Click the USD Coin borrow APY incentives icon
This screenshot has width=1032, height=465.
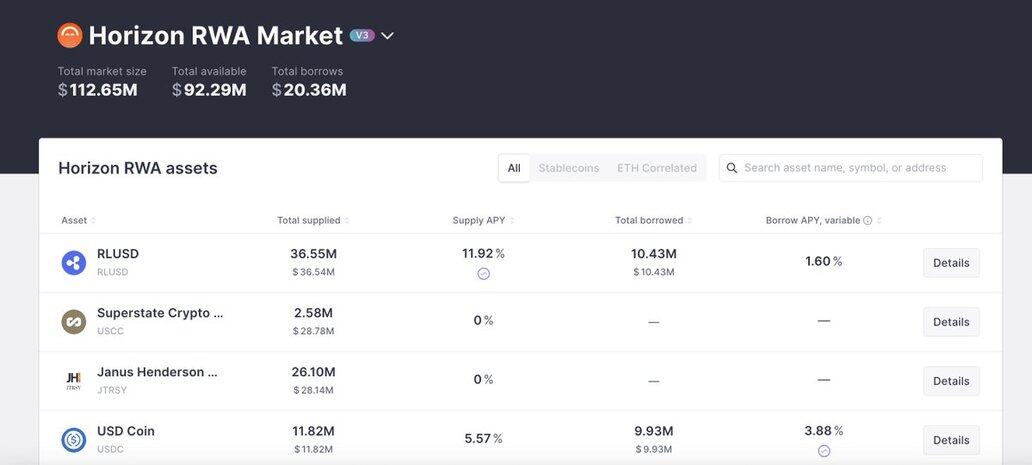pos(823,451)
